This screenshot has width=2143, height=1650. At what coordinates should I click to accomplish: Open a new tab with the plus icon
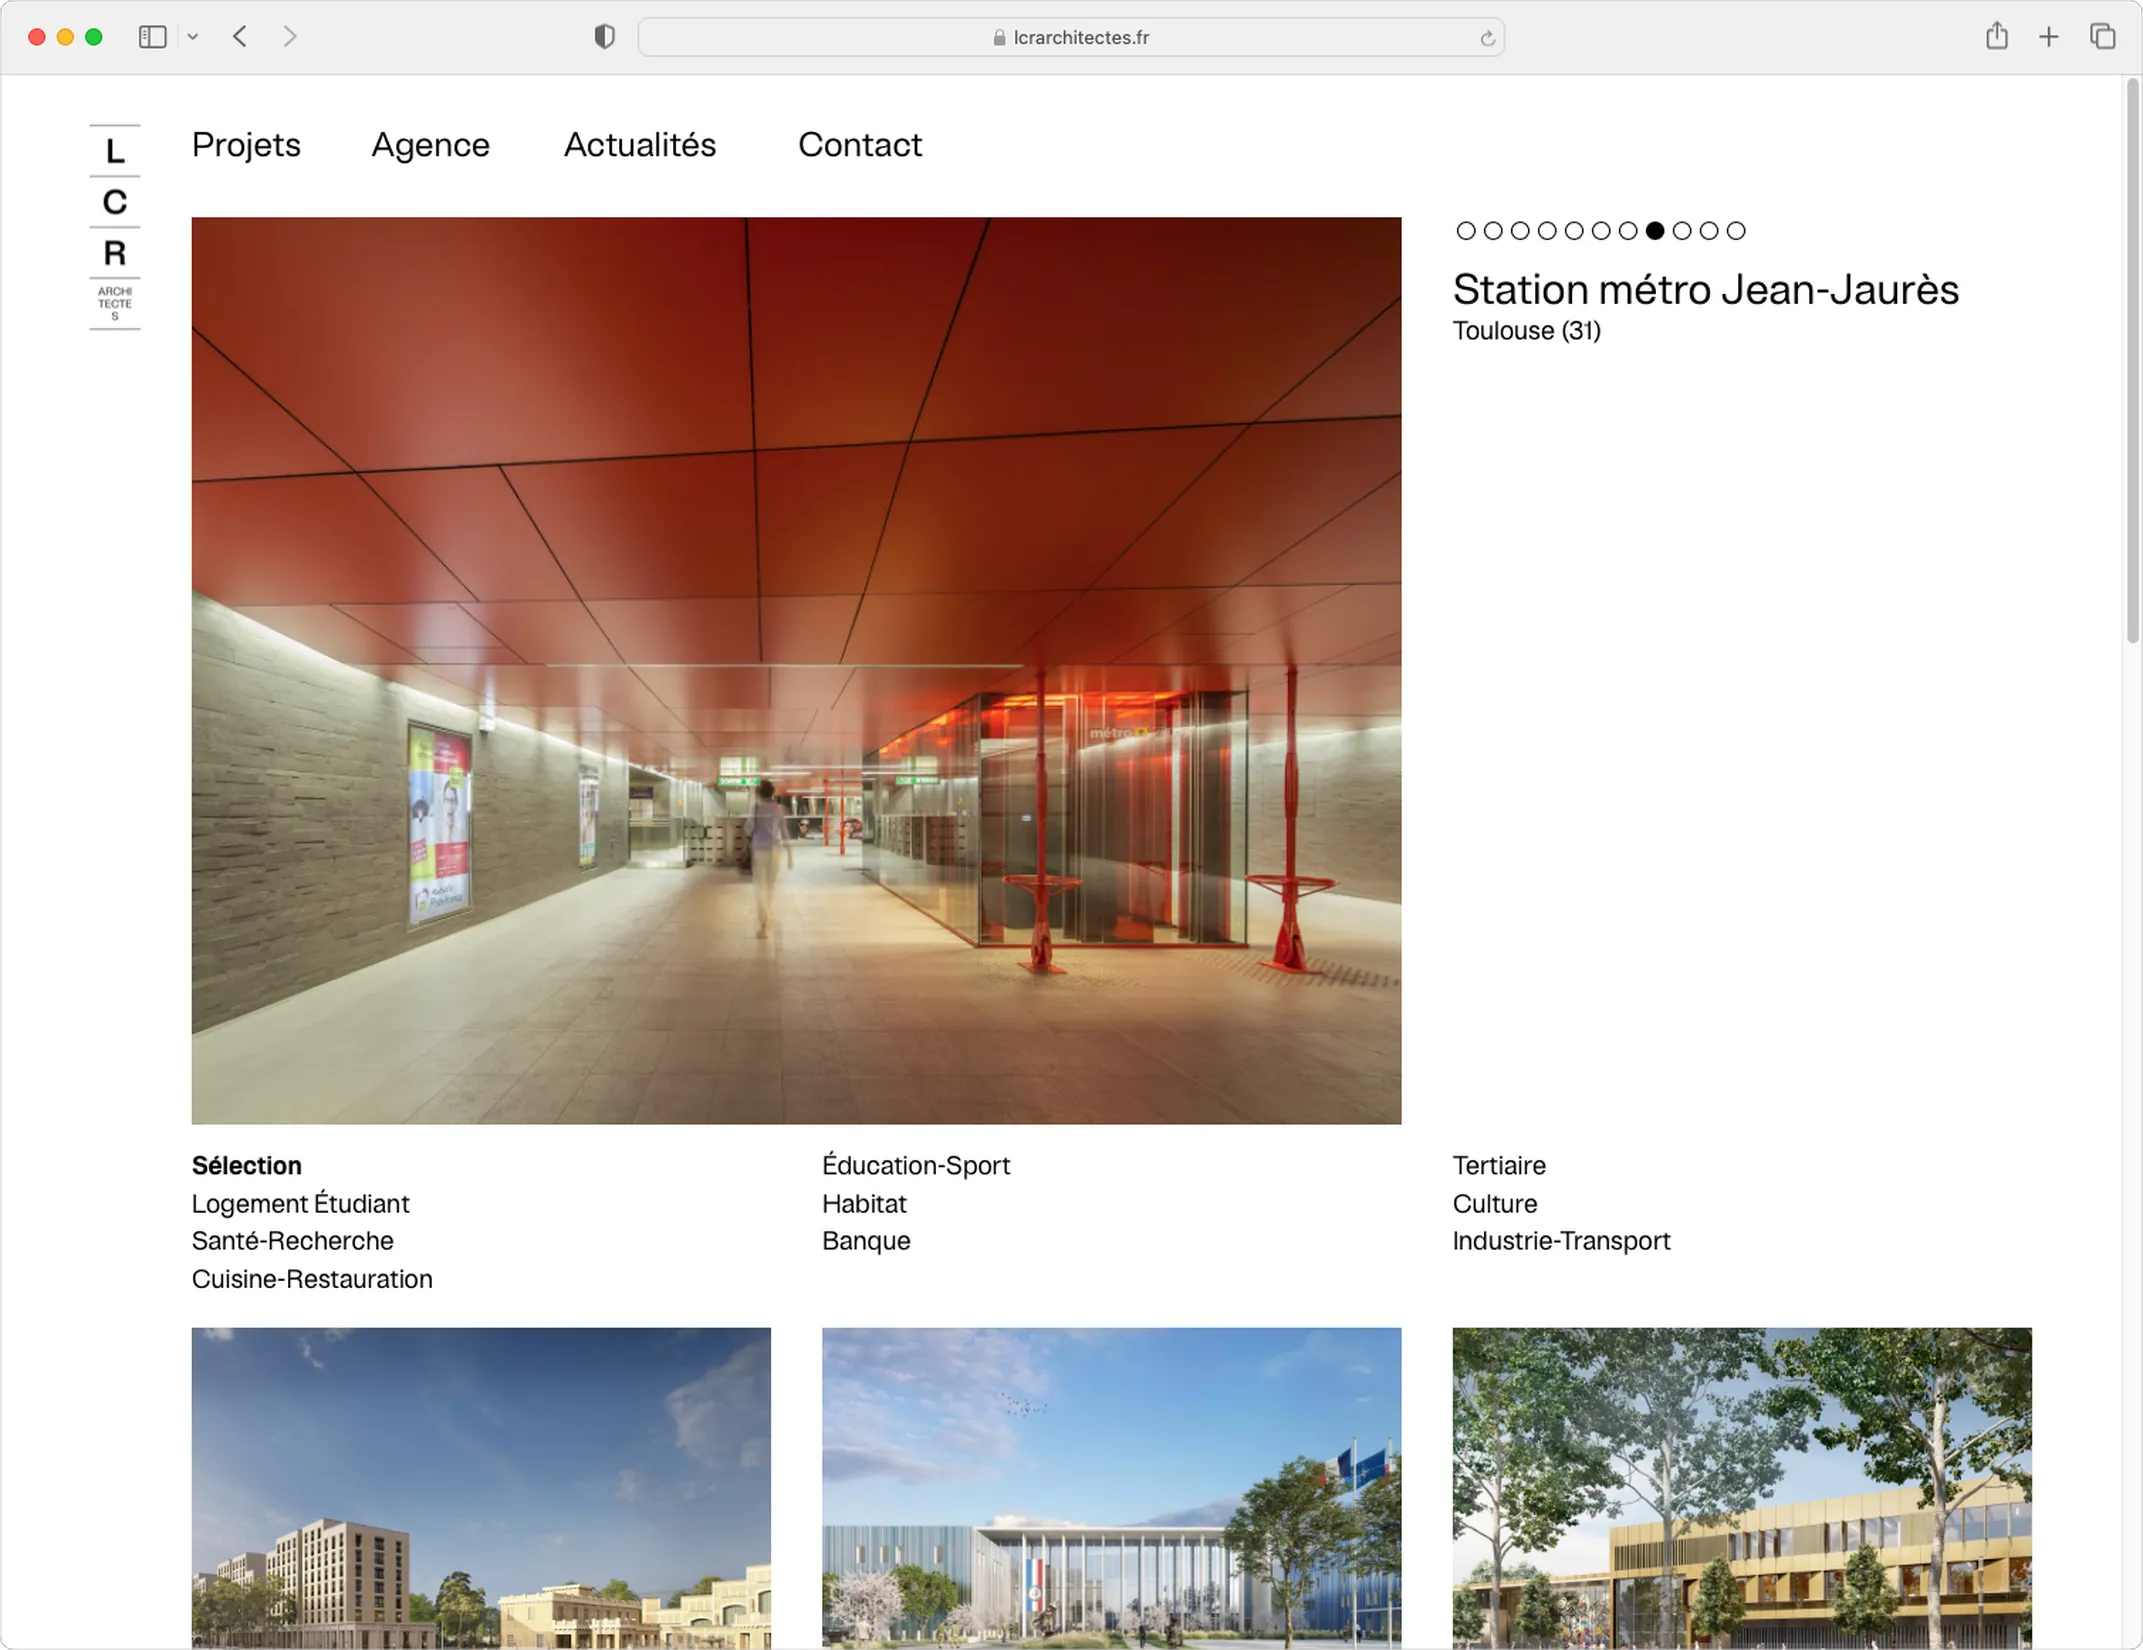2048,37
